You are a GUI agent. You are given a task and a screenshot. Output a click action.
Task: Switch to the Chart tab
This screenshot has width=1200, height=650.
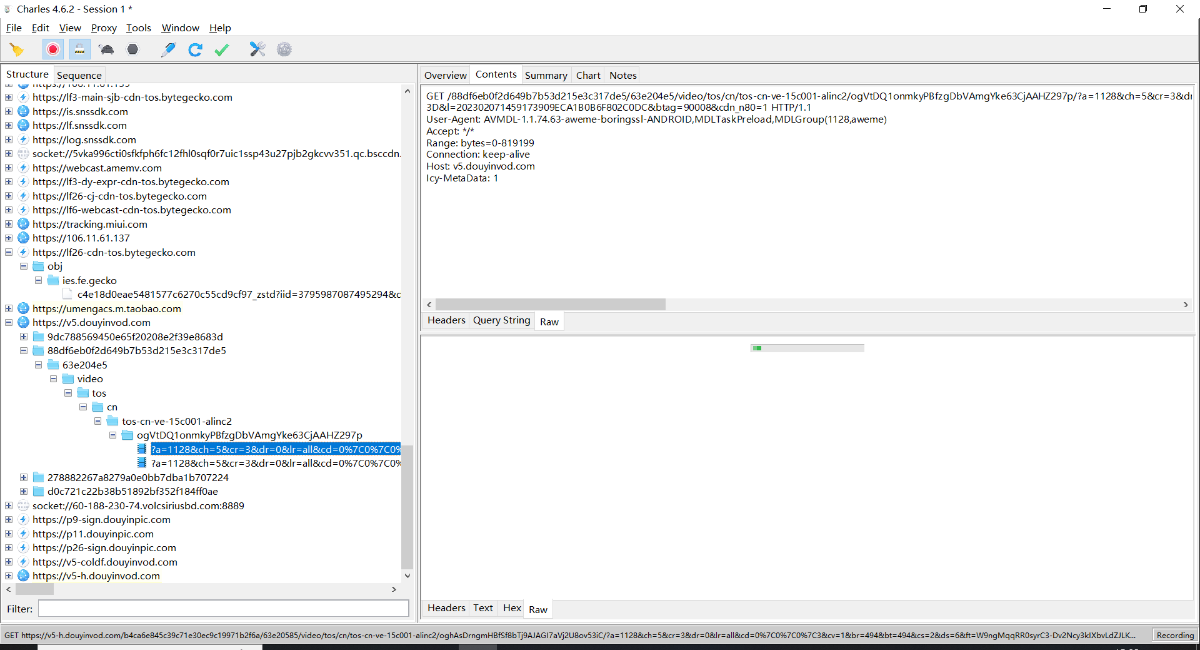coord(588,75)
